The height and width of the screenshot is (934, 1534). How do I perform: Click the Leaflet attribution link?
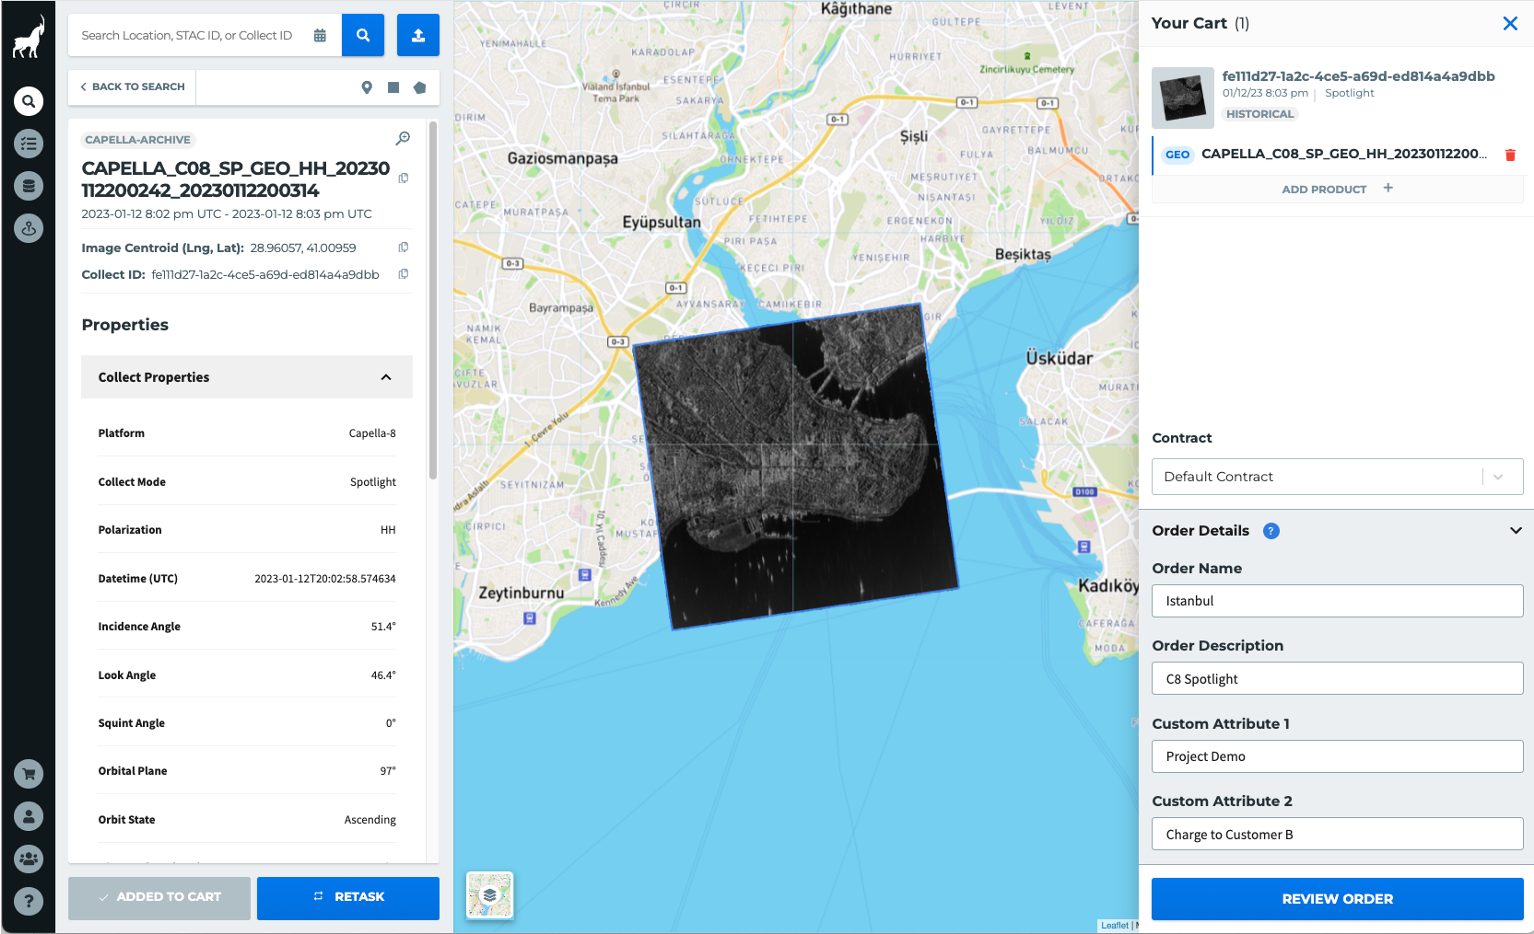(1114, 925)
